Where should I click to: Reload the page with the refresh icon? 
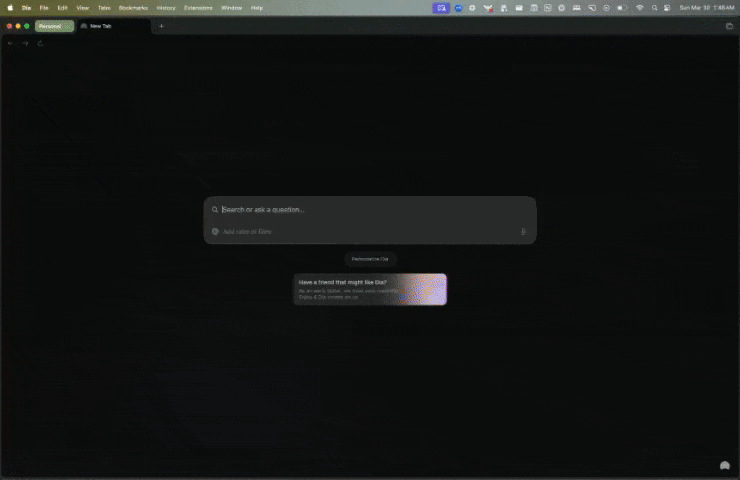click(x=40, y=43)
